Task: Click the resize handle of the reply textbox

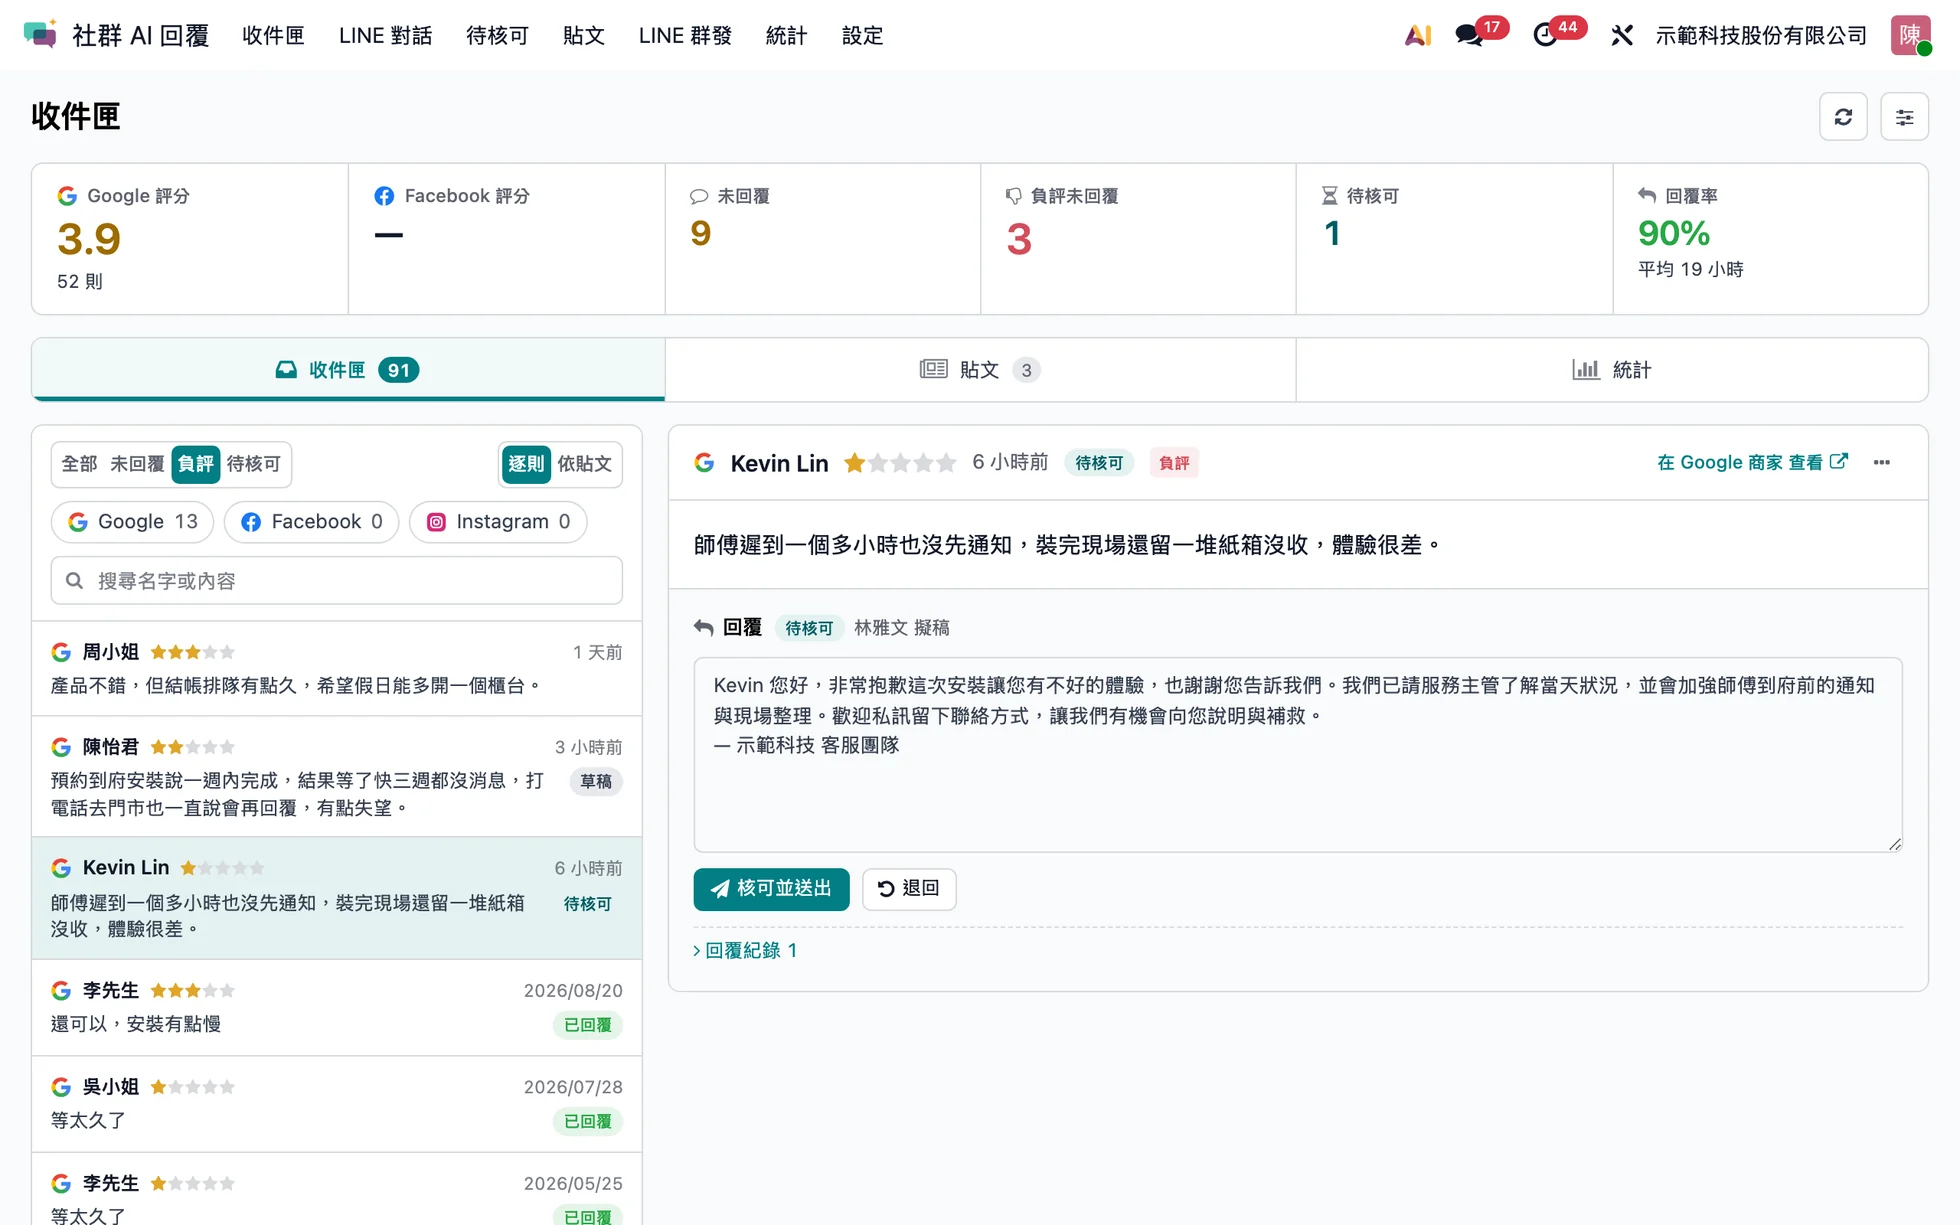Action: click(x=1894, y=844)
